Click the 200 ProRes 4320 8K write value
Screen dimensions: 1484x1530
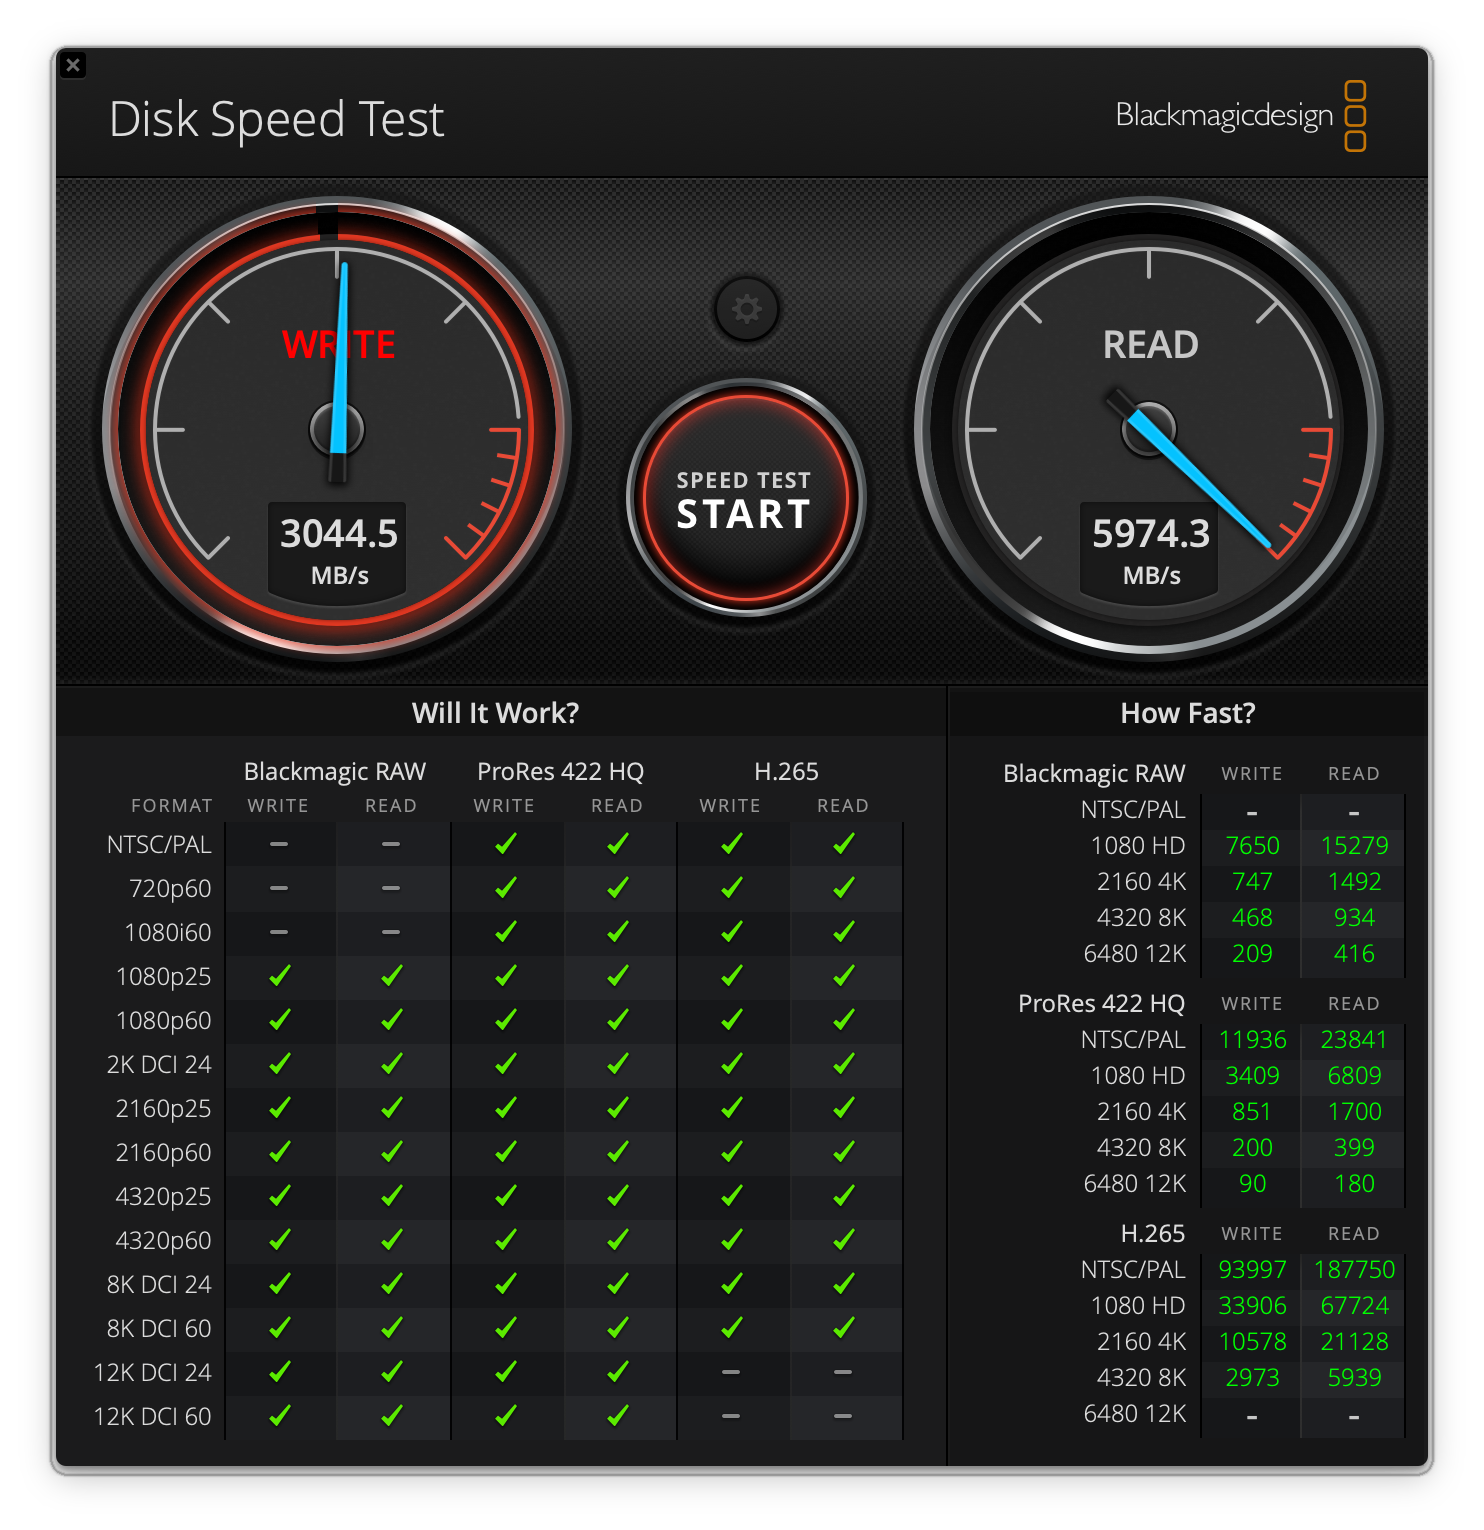point(1252,1148)
